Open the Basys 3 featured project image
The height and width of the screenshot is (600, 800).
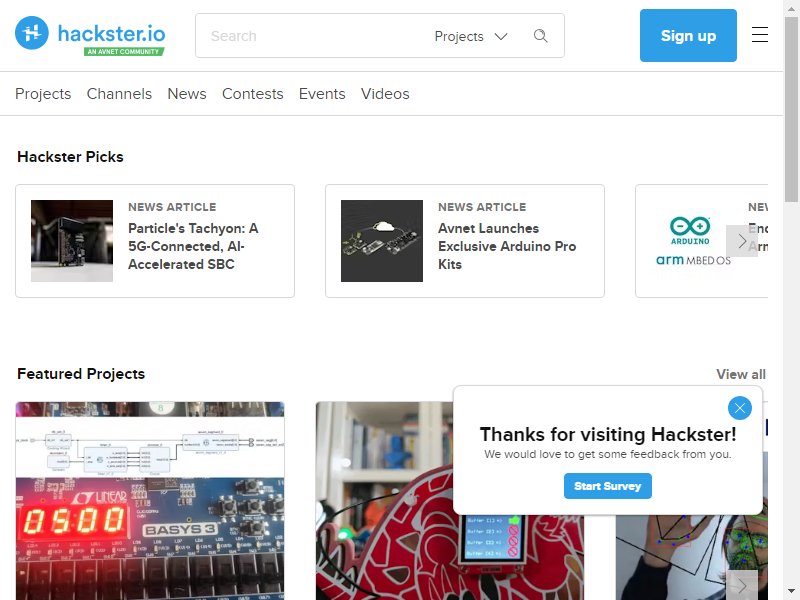coord(150,501)
